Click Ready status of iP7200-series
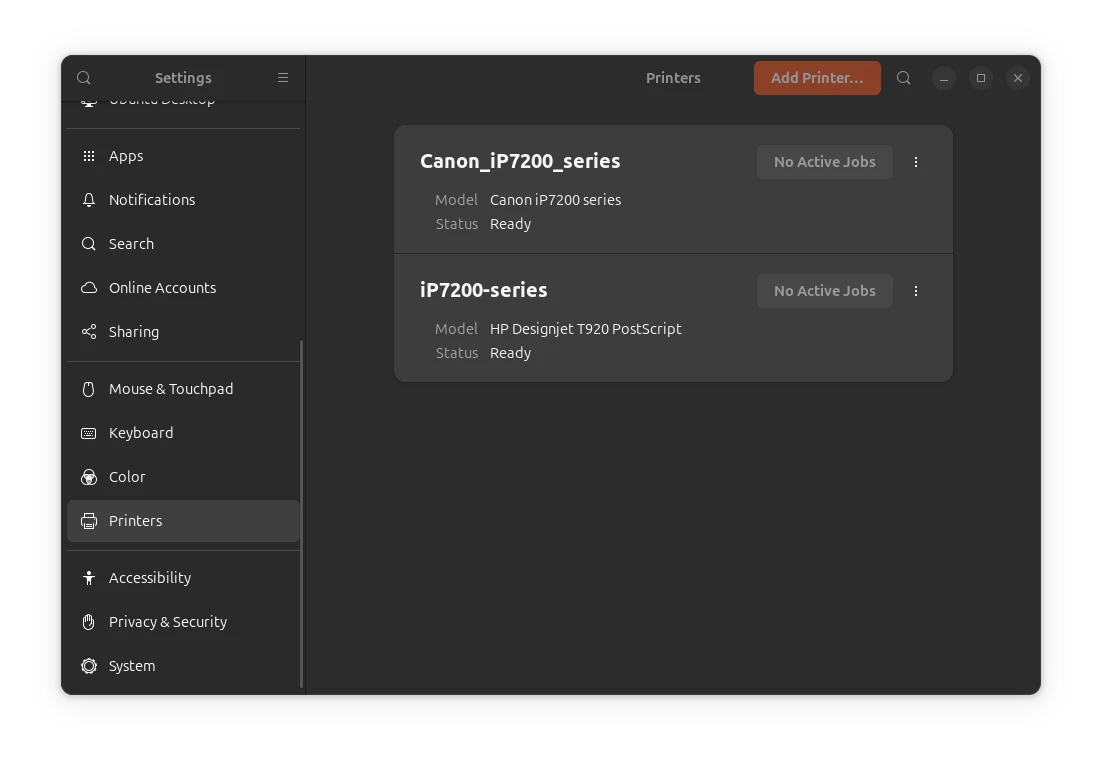1102x762 pixels. 510,353
